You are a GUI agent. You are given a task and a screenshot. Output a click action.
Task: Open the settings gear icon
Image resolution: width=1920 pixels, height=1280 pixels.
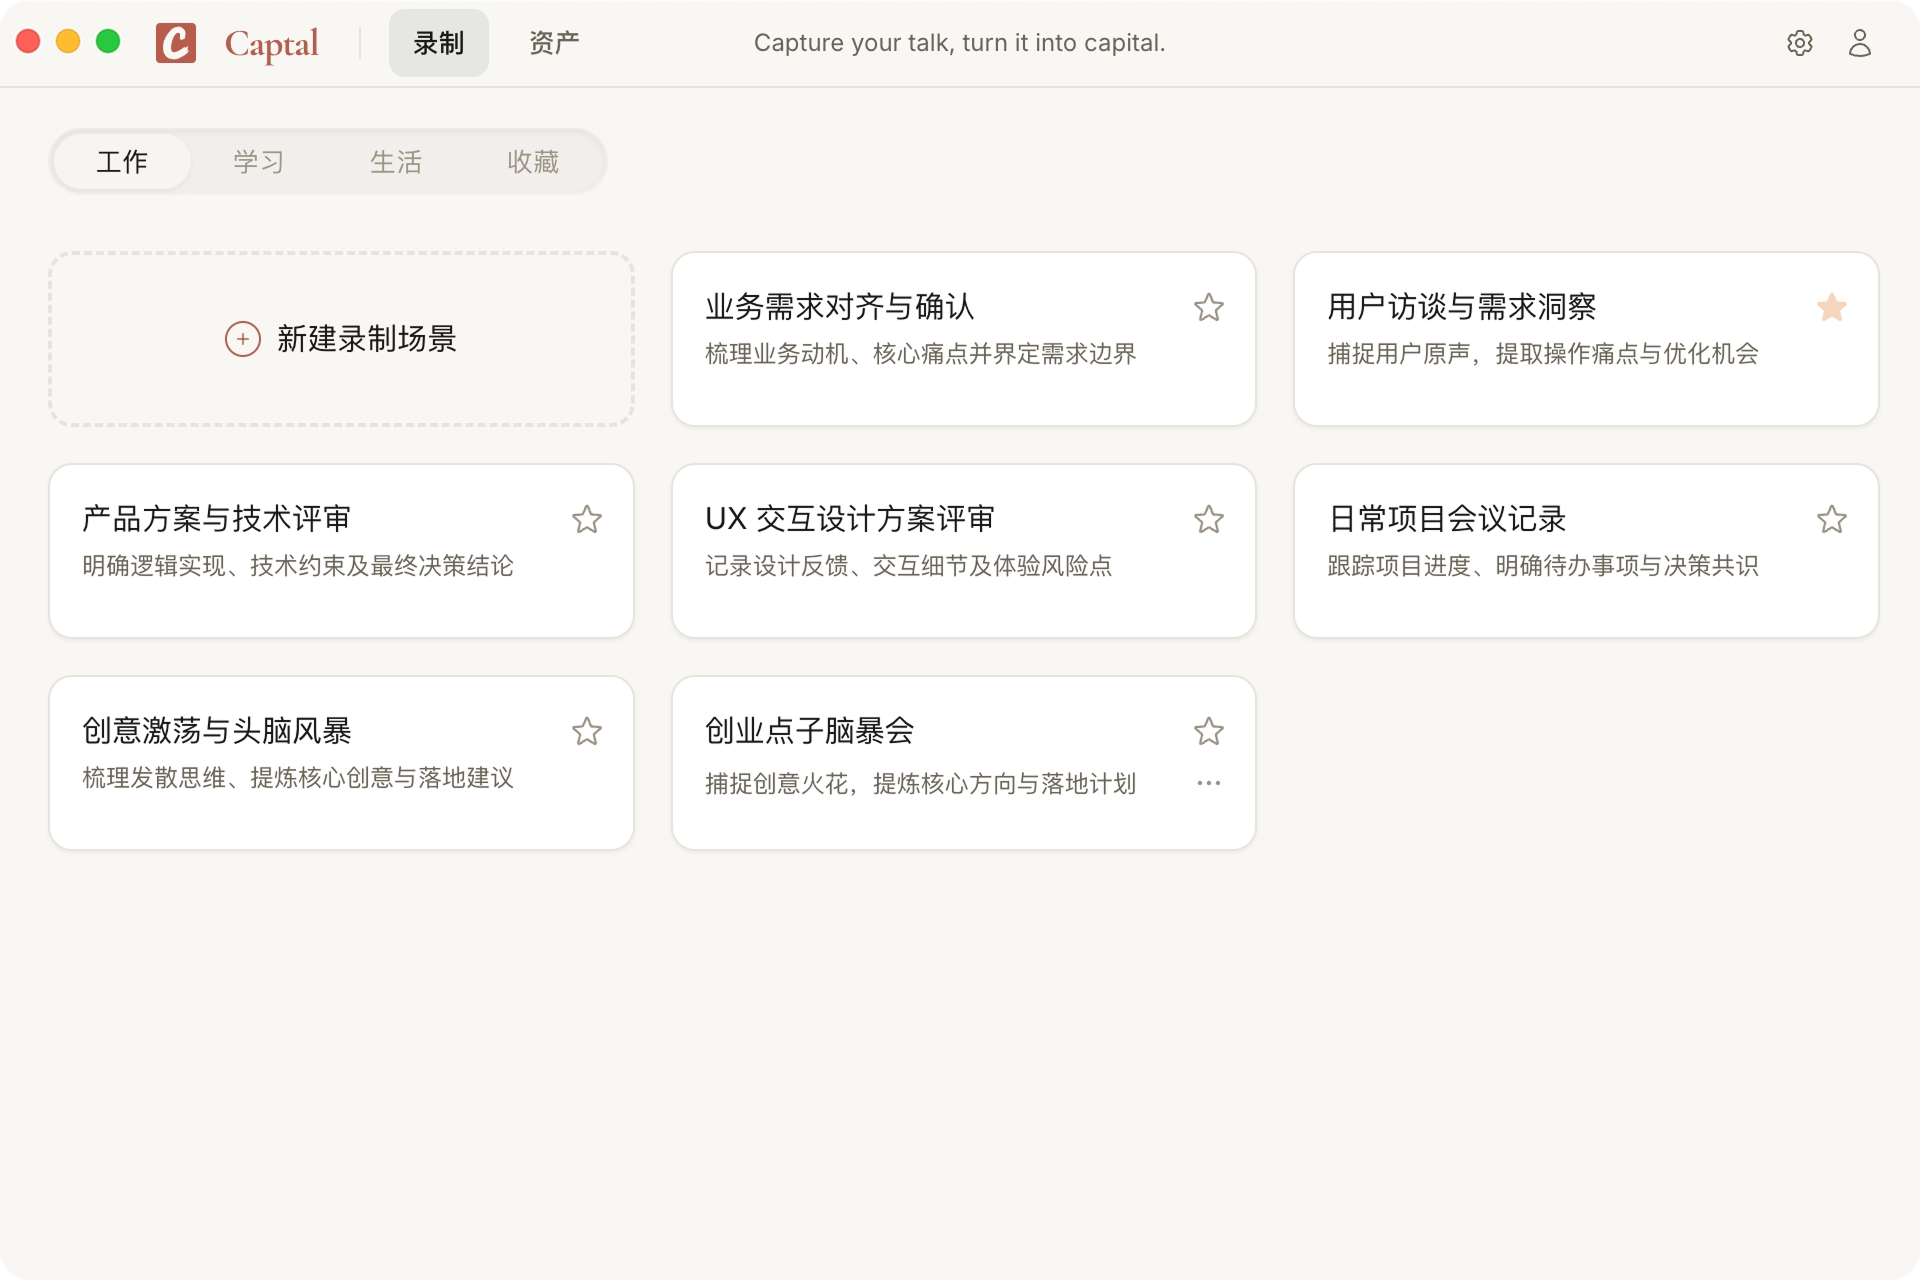1800,42
